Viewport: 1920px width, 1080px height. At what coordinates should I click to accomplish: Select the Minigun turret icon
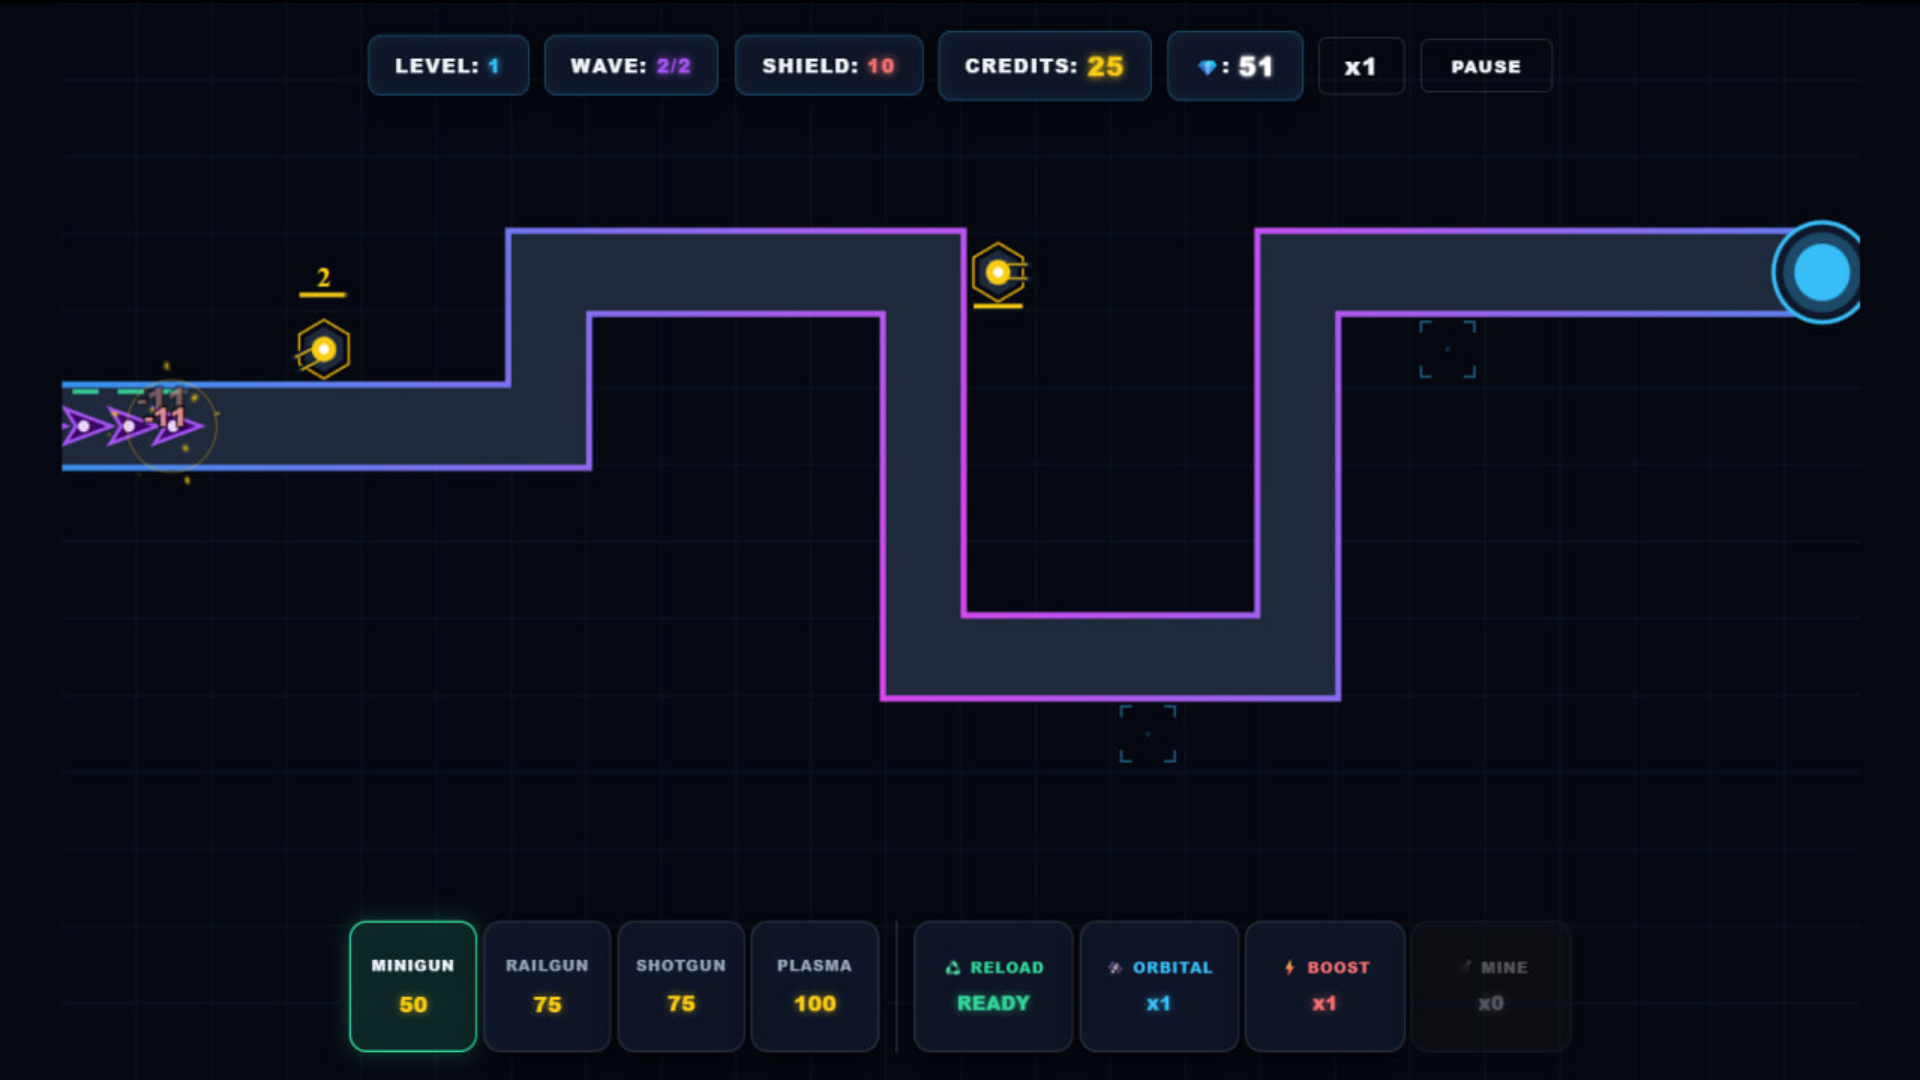[412, 986]
